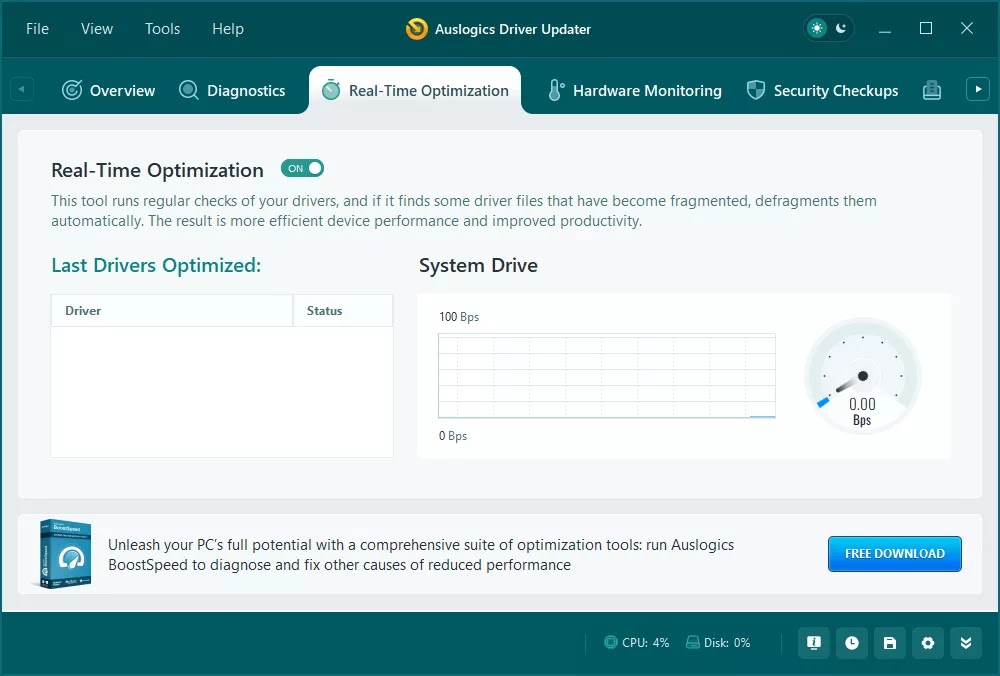Image resolution: width=1000 pixels, height=676 pixels.
Task: Click the FREE DOWNLOAD button for BoostSpeed
Action: 894,553
